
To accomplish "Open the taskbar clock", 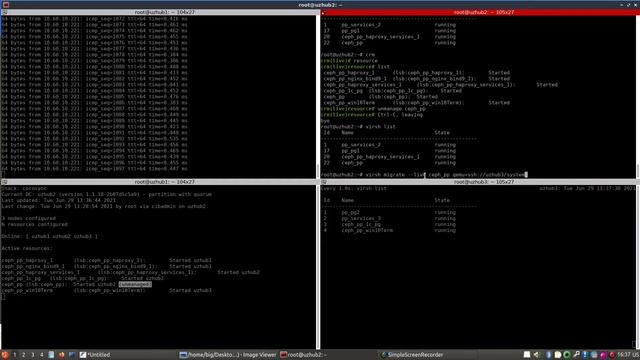I will click(x=624, y=355).
